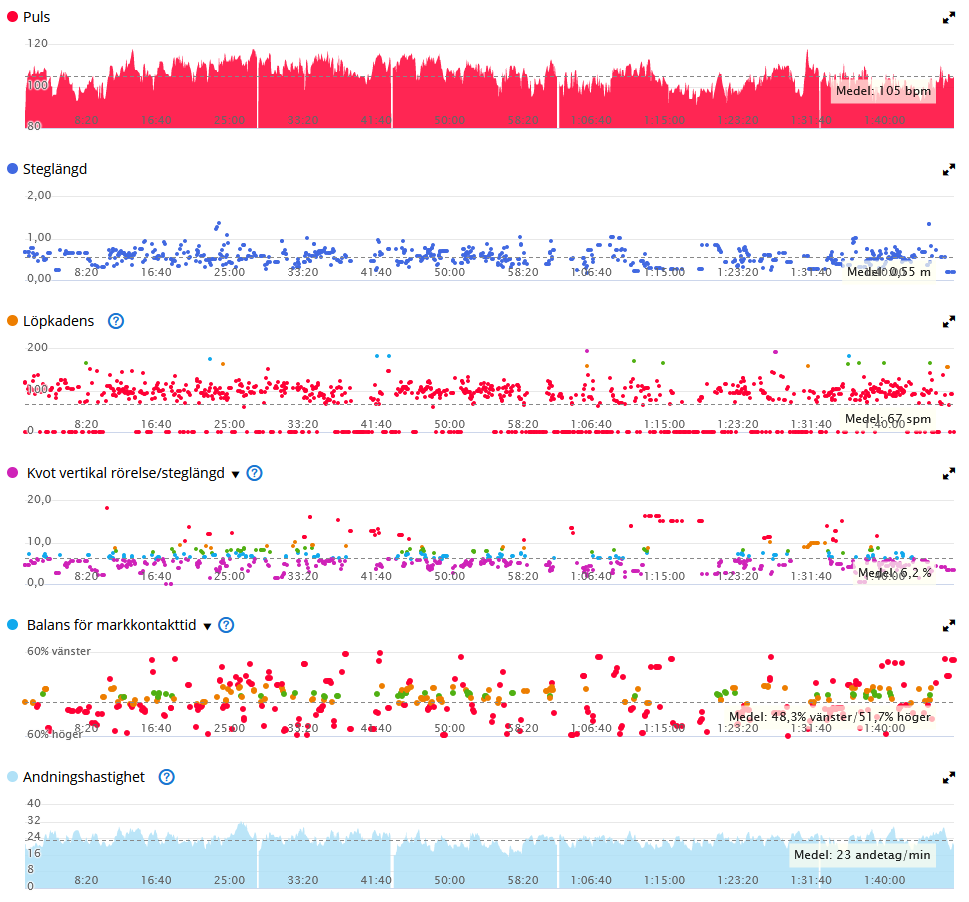Screen dimensions: 969x902
Task: Expand the Andningshastighet chart to fullscreen
Action: (x=949, y=778)
